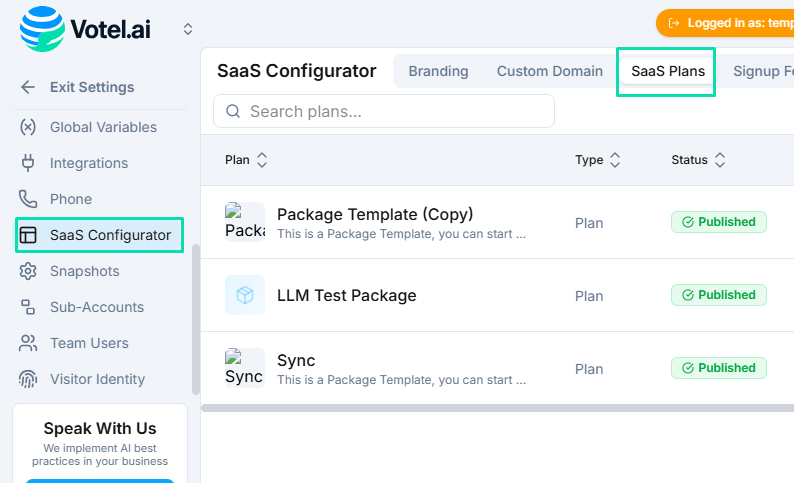Click the Package Template (Copy) description text
Viewport: 794px width, 483px height.
coord(402,234)
